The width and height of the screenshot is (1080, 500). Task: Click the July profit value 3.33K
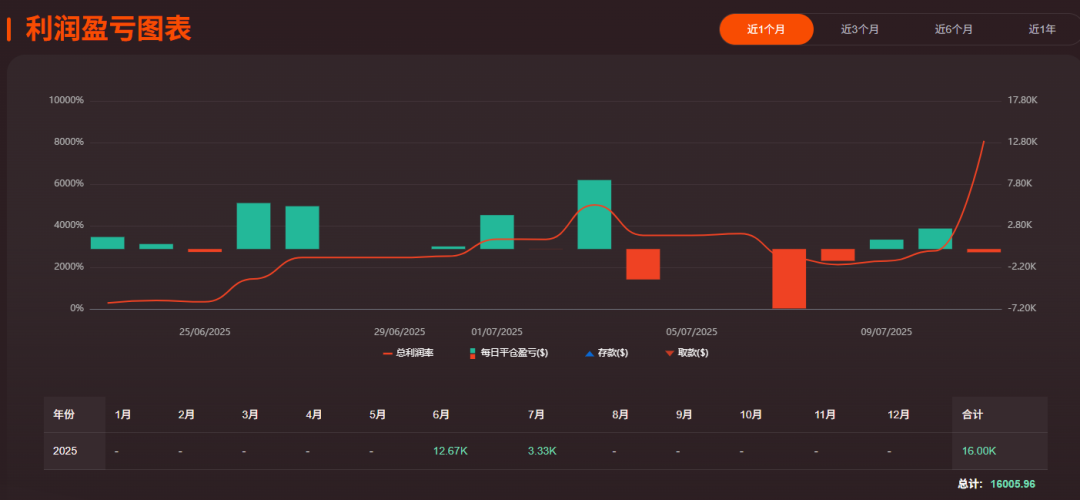[x=542, y=451]
